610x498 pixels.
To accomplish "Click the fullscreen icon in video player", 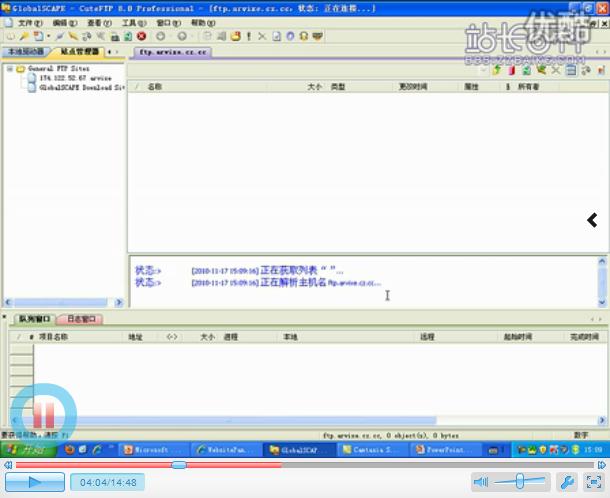I will (592, 482).
